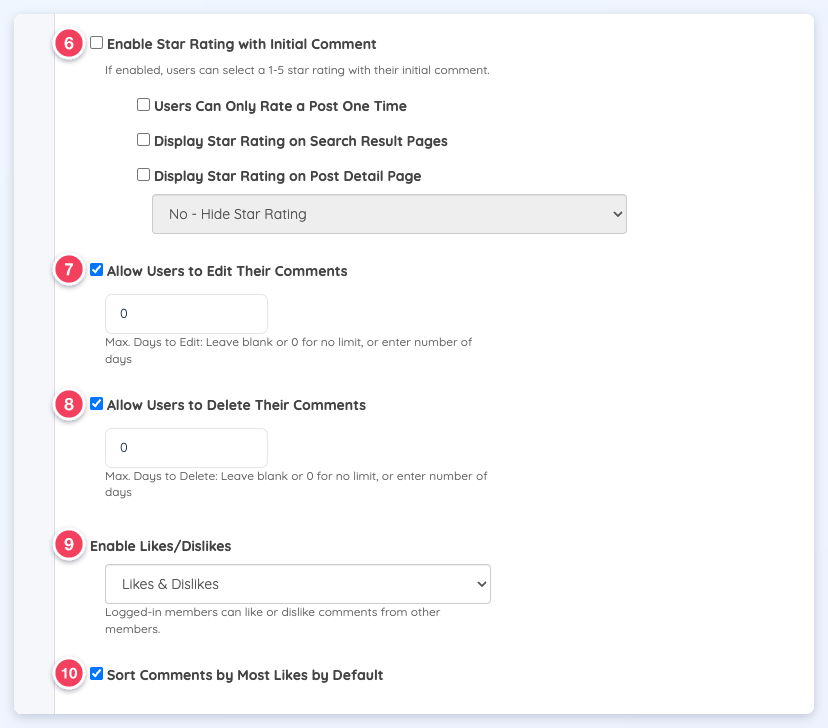Check Users Can Only Rate a Post One Time
The width and height of the screenshot is (828, 728).
[x=143, y=105]
